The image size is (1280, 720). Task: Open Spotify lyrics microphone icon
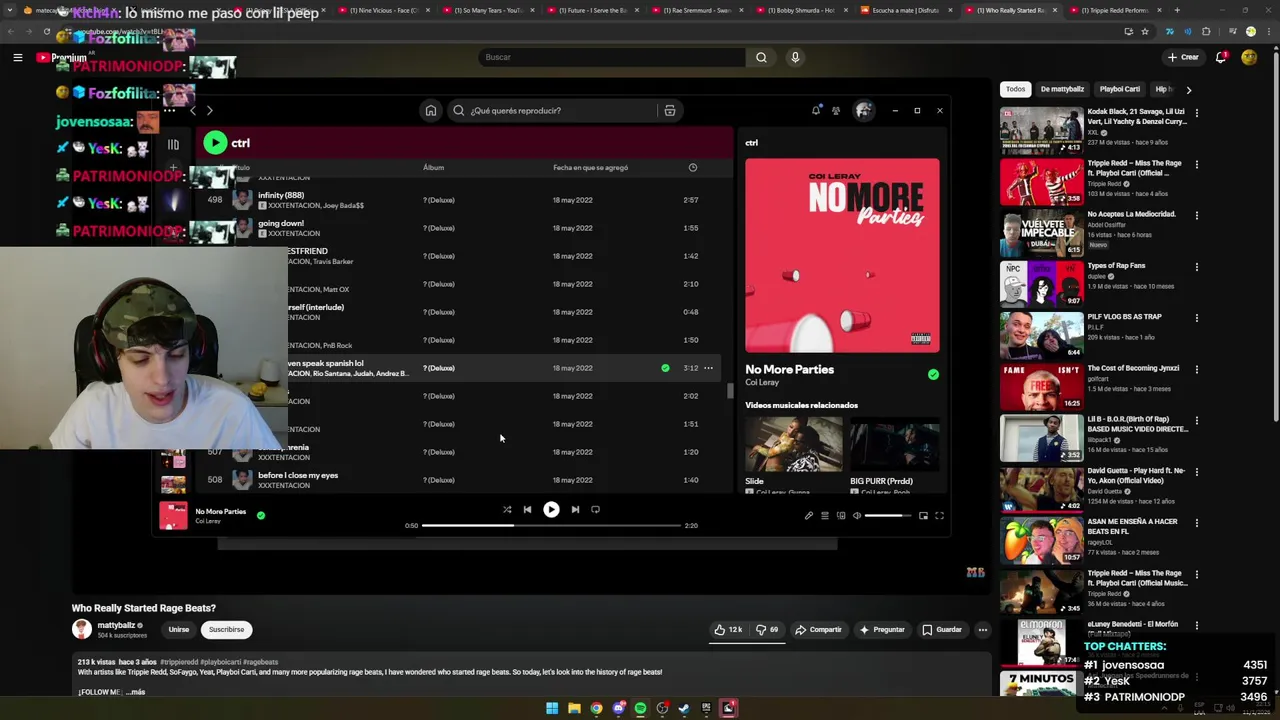coord(809,516)
